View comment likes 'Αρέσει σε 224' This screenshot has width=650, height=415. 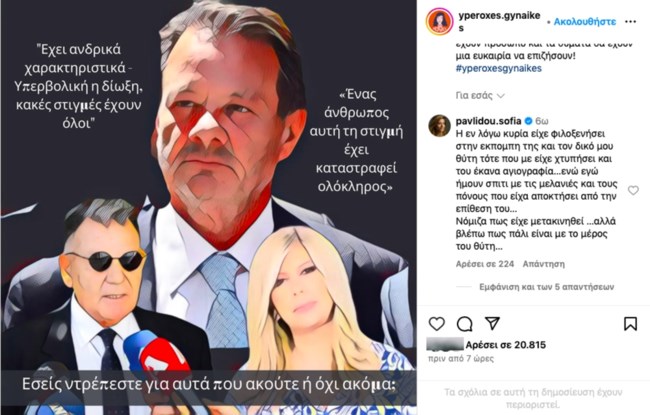tap(485, 264)
